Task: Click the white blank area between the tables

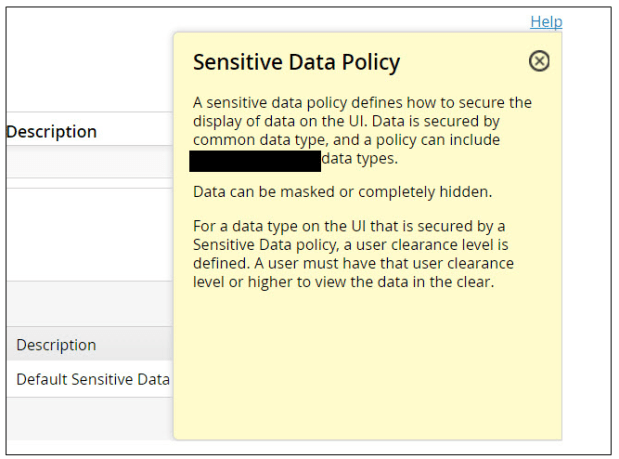Action: tap(90, 233)
